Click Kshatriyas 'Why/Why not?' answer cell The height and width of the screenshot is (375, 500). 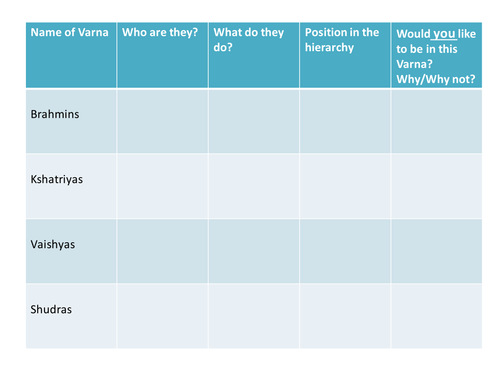point(437,186)
